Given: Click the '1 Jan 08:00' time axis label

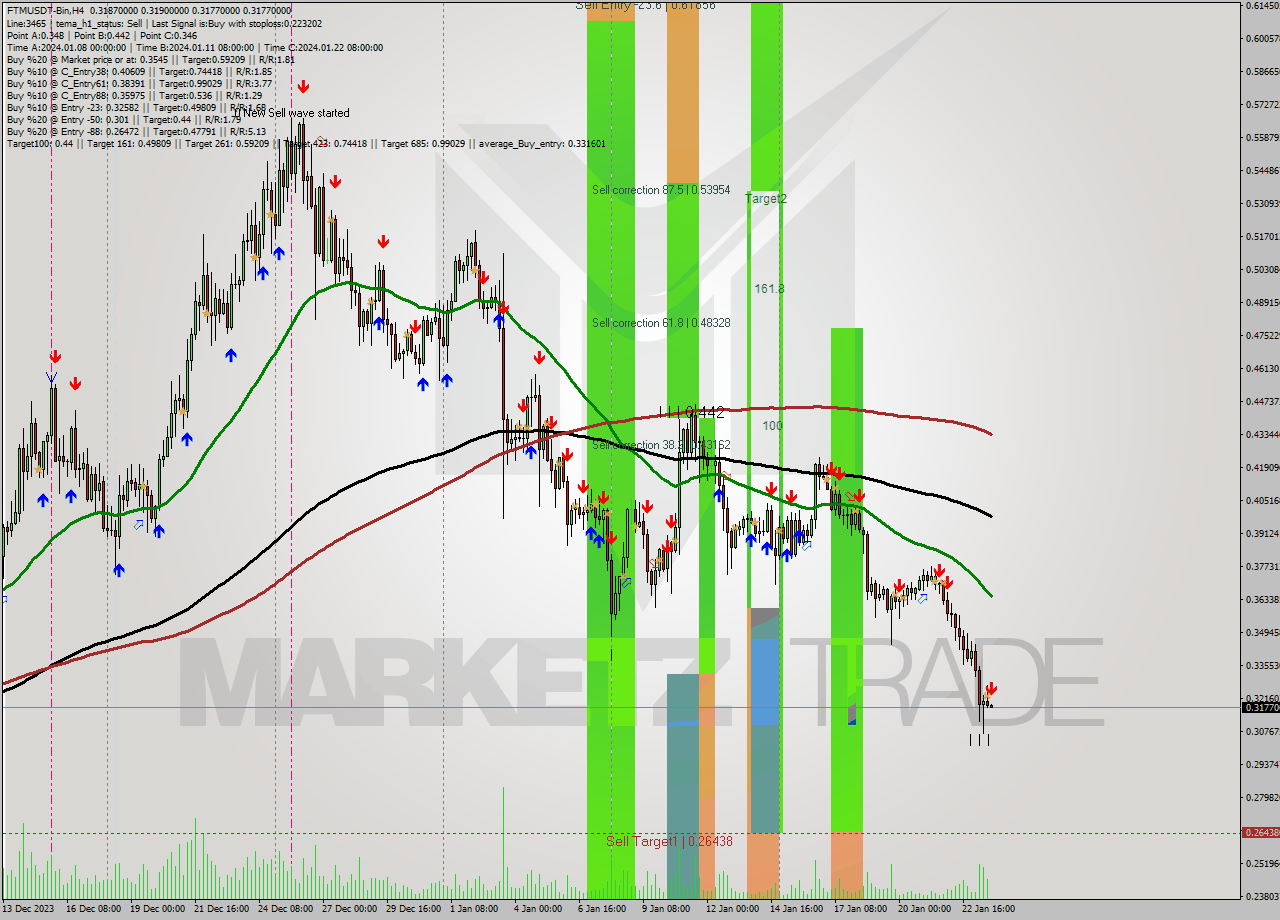Looking at the screenshot, I should coord(474,909).
